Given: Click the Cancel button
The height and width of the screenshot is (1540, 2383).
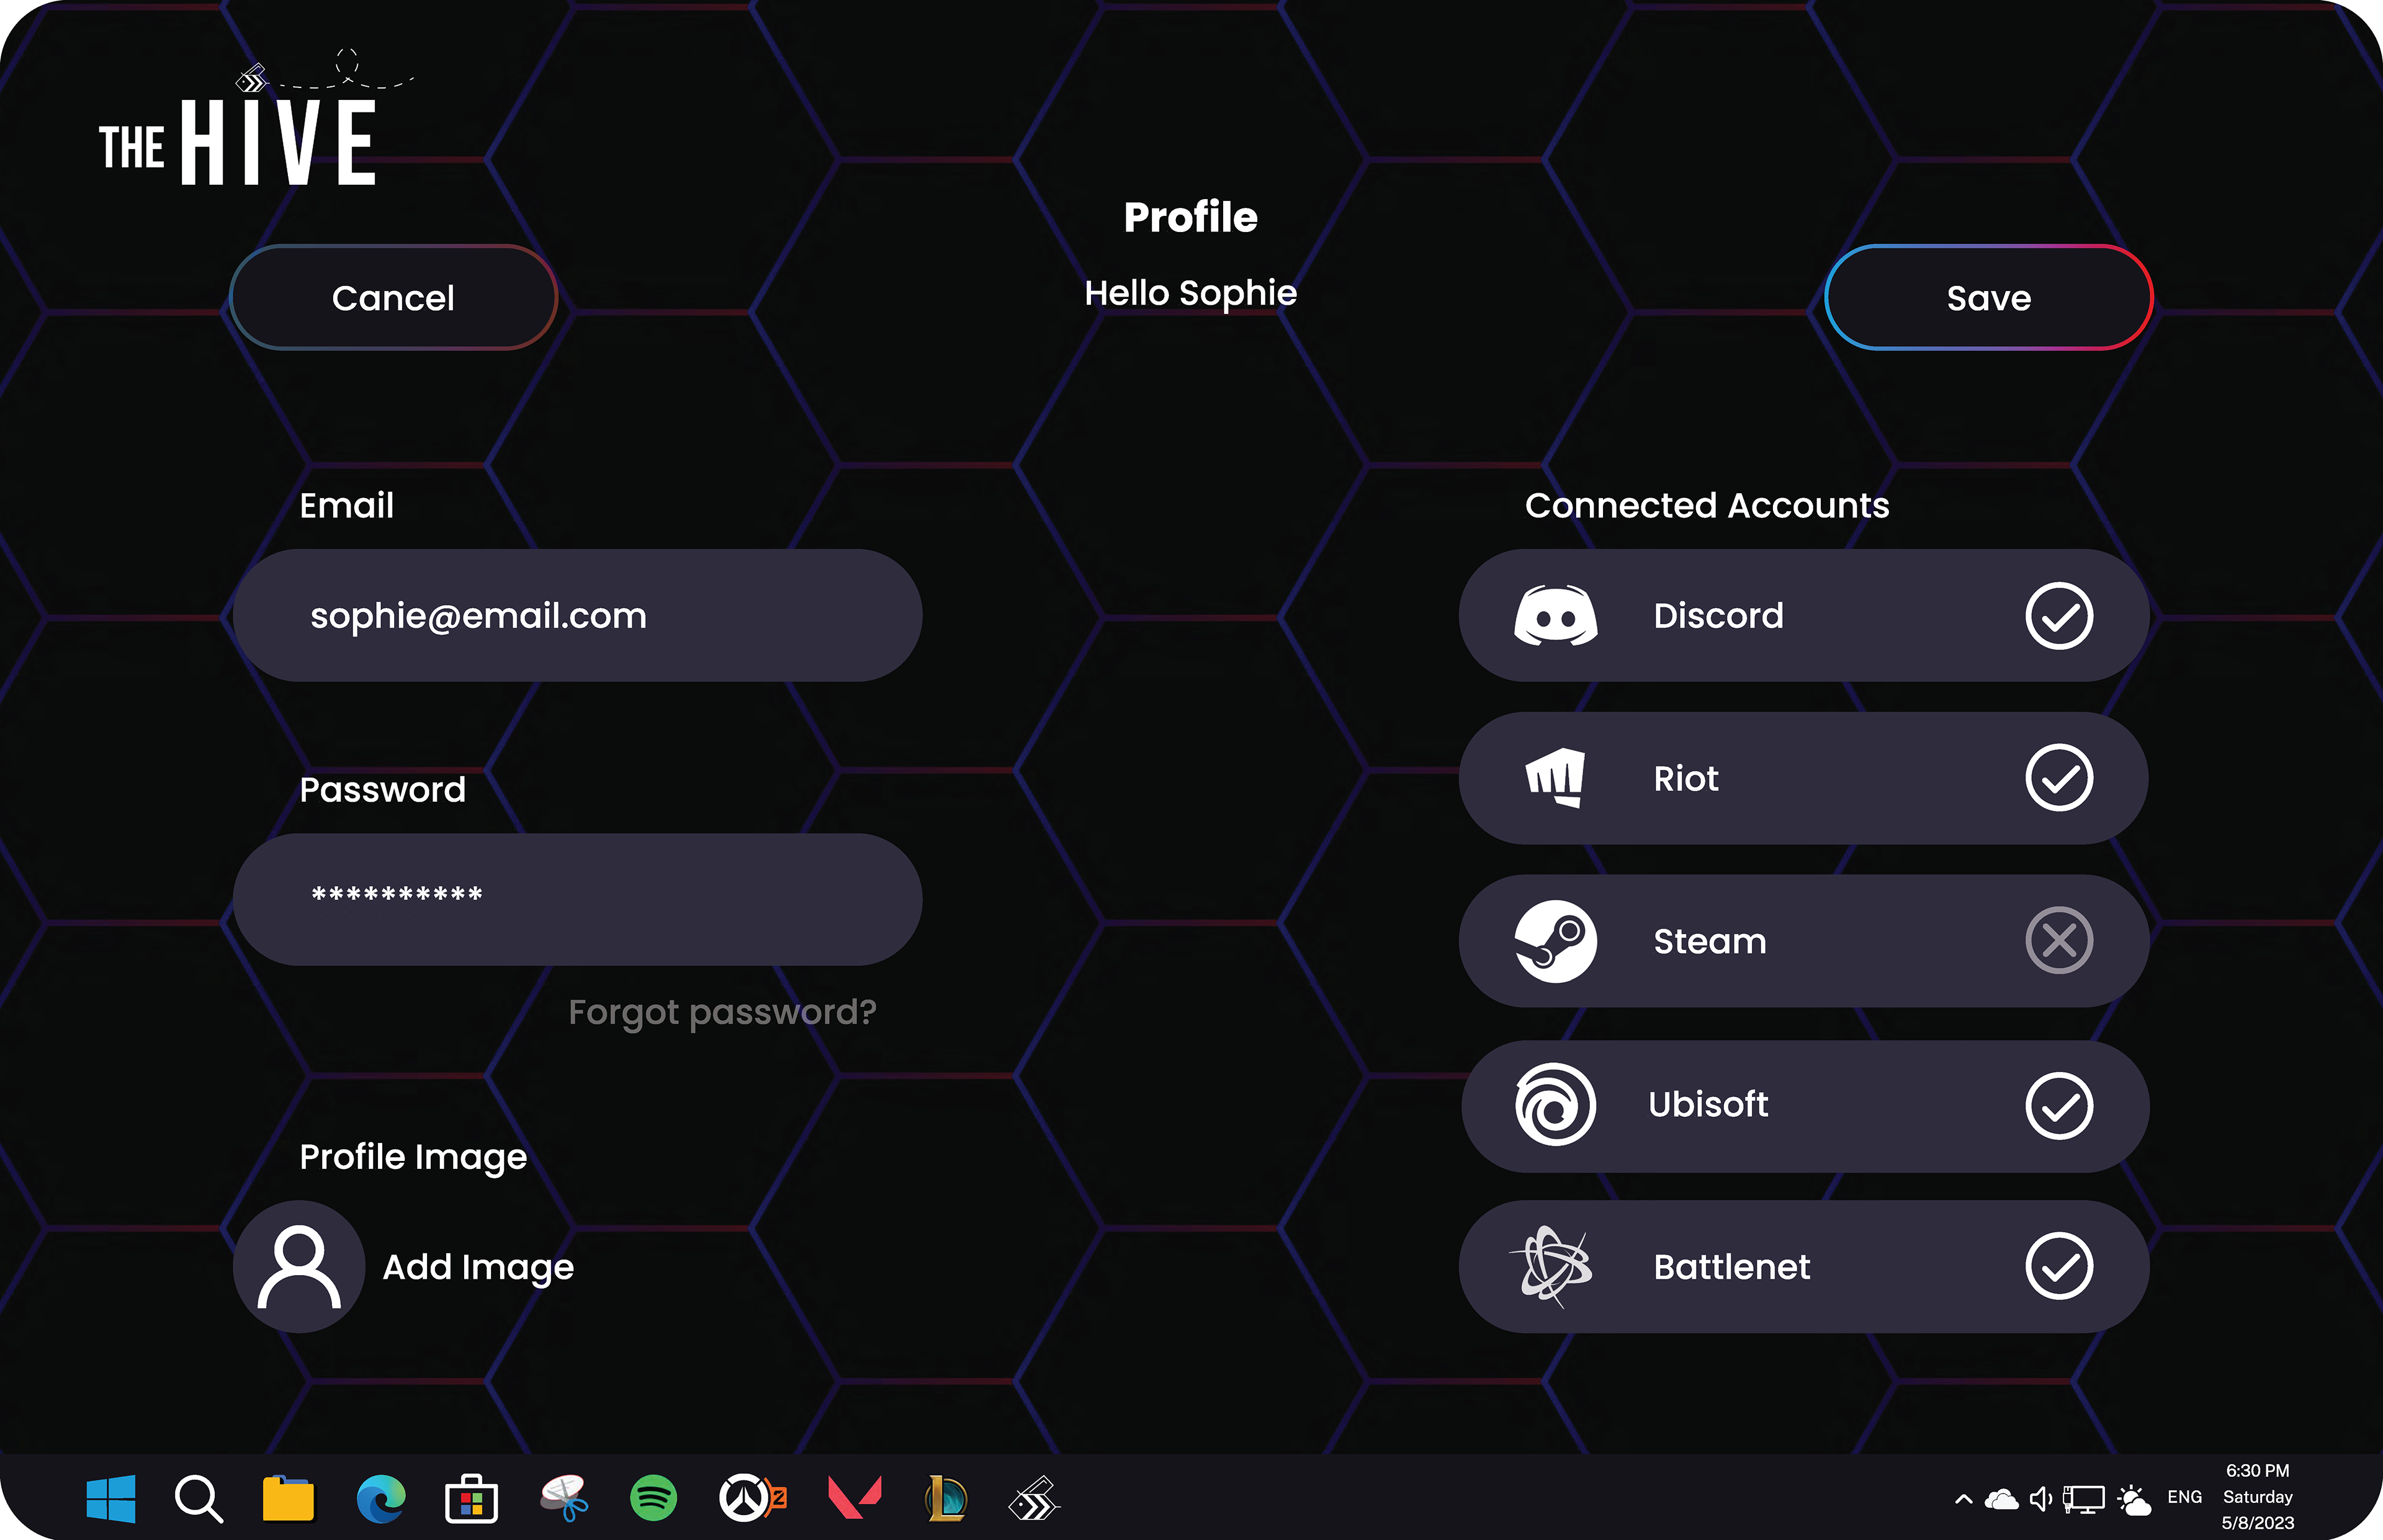Looking at the screenshot, I should pos(393,298).
